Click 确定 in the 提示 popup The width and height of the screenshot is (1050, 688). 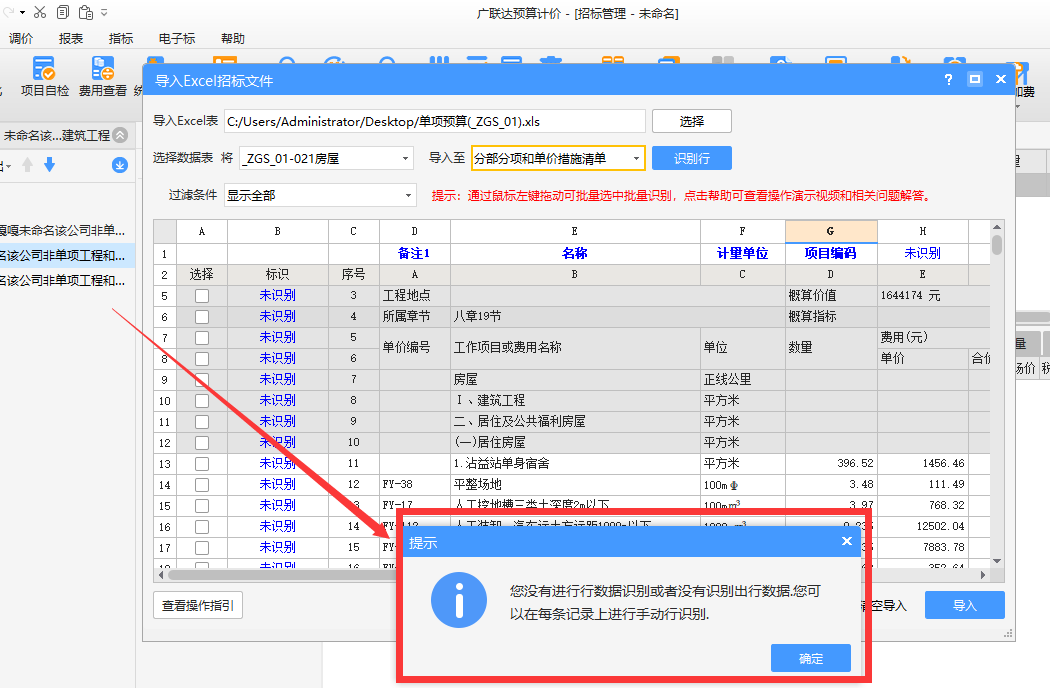811,659
